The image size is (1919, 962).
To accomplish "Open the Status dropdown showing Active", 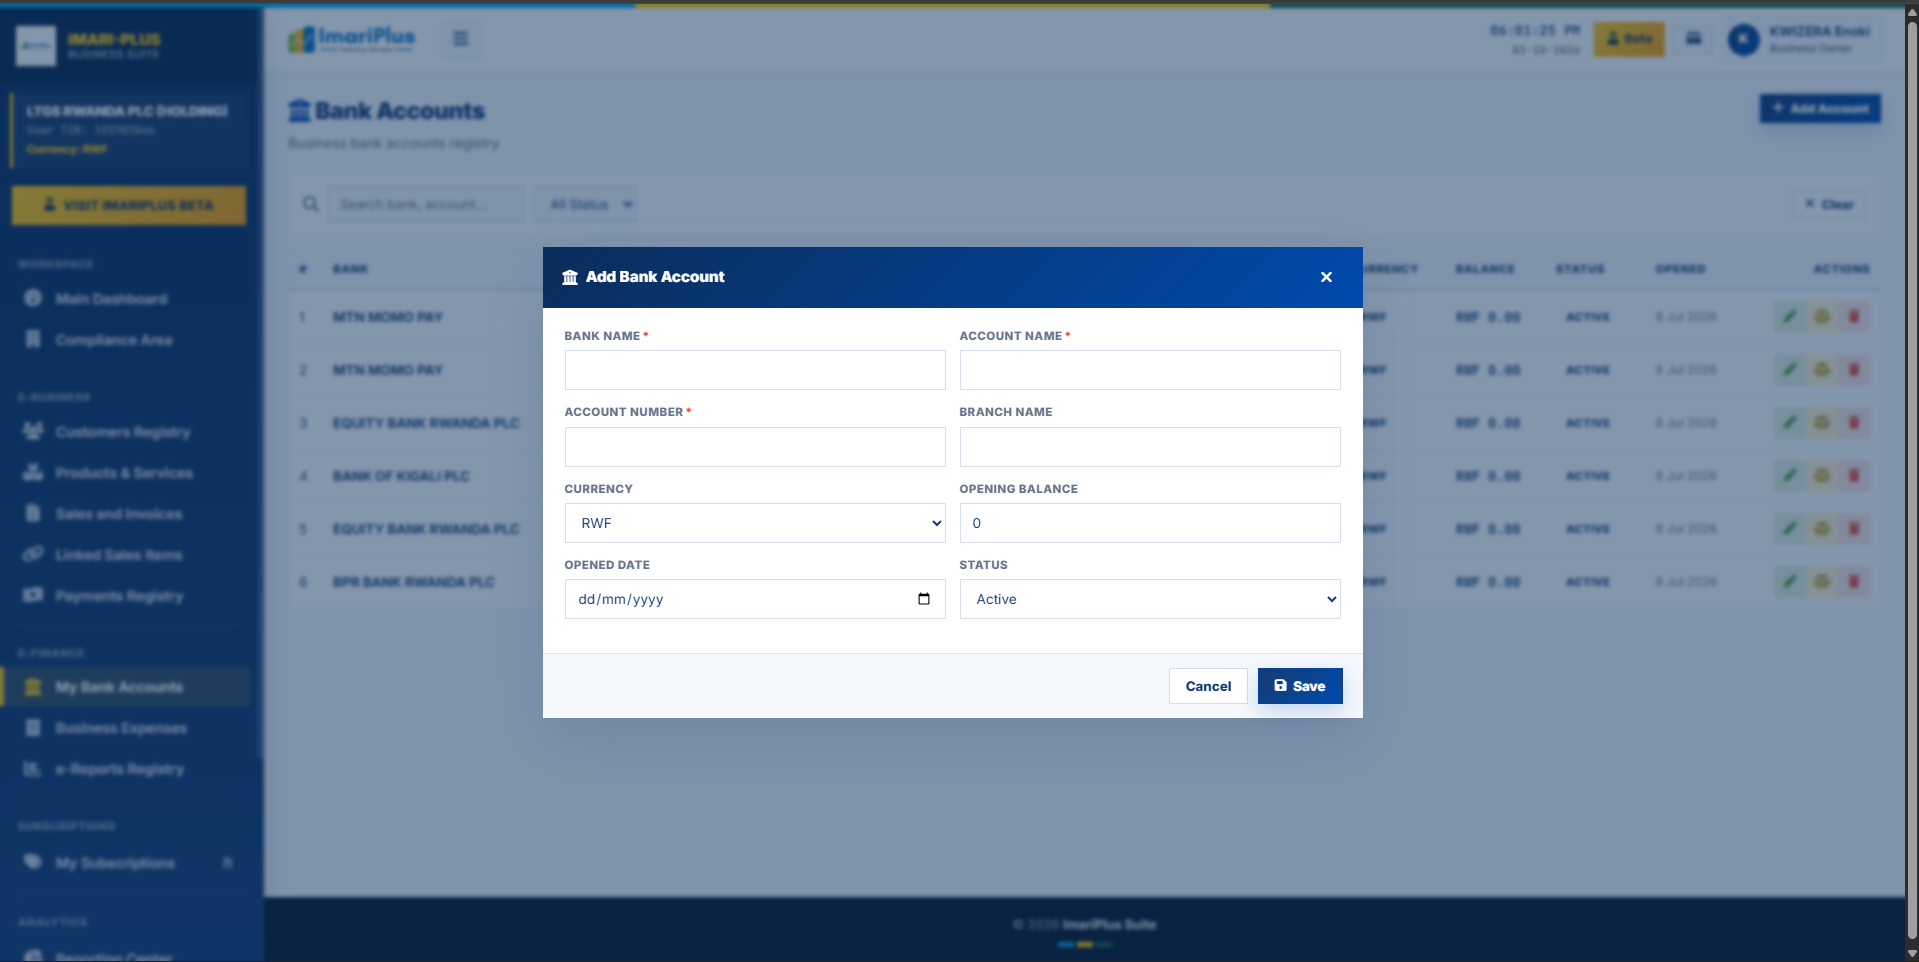I will (x=1150, y=599).
